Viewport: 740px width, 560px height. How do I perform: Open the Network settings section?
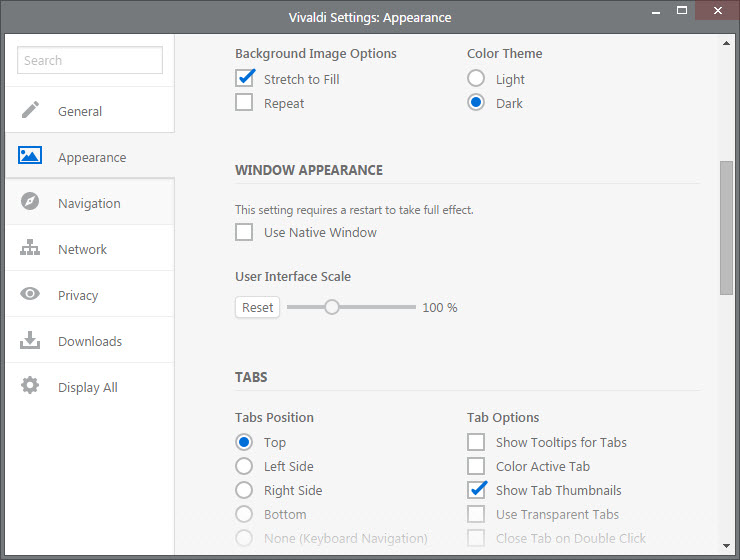(90, 248)
